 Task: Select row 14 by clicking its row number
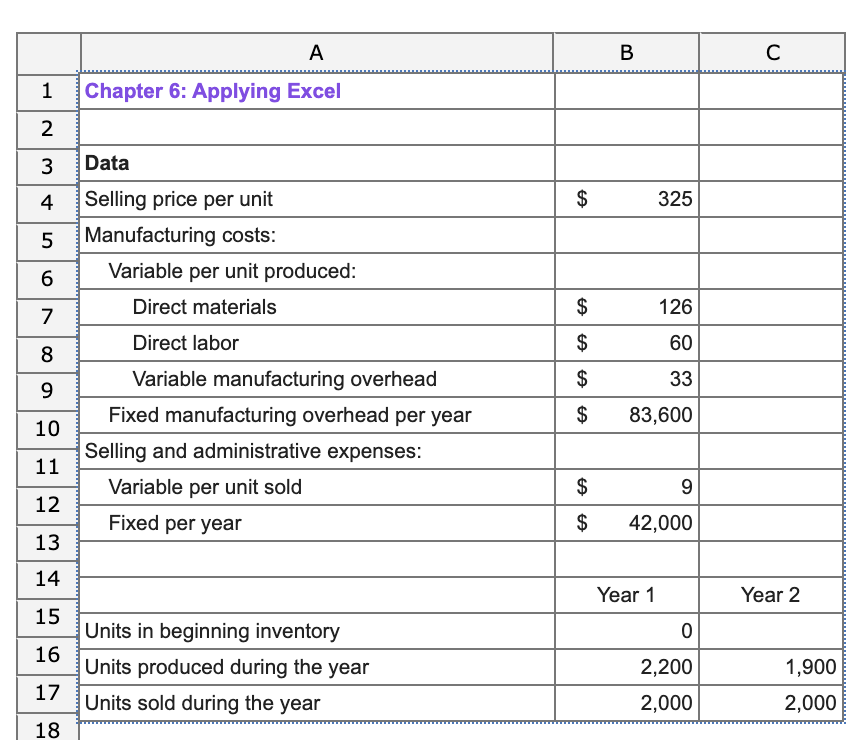click(46, 579)
